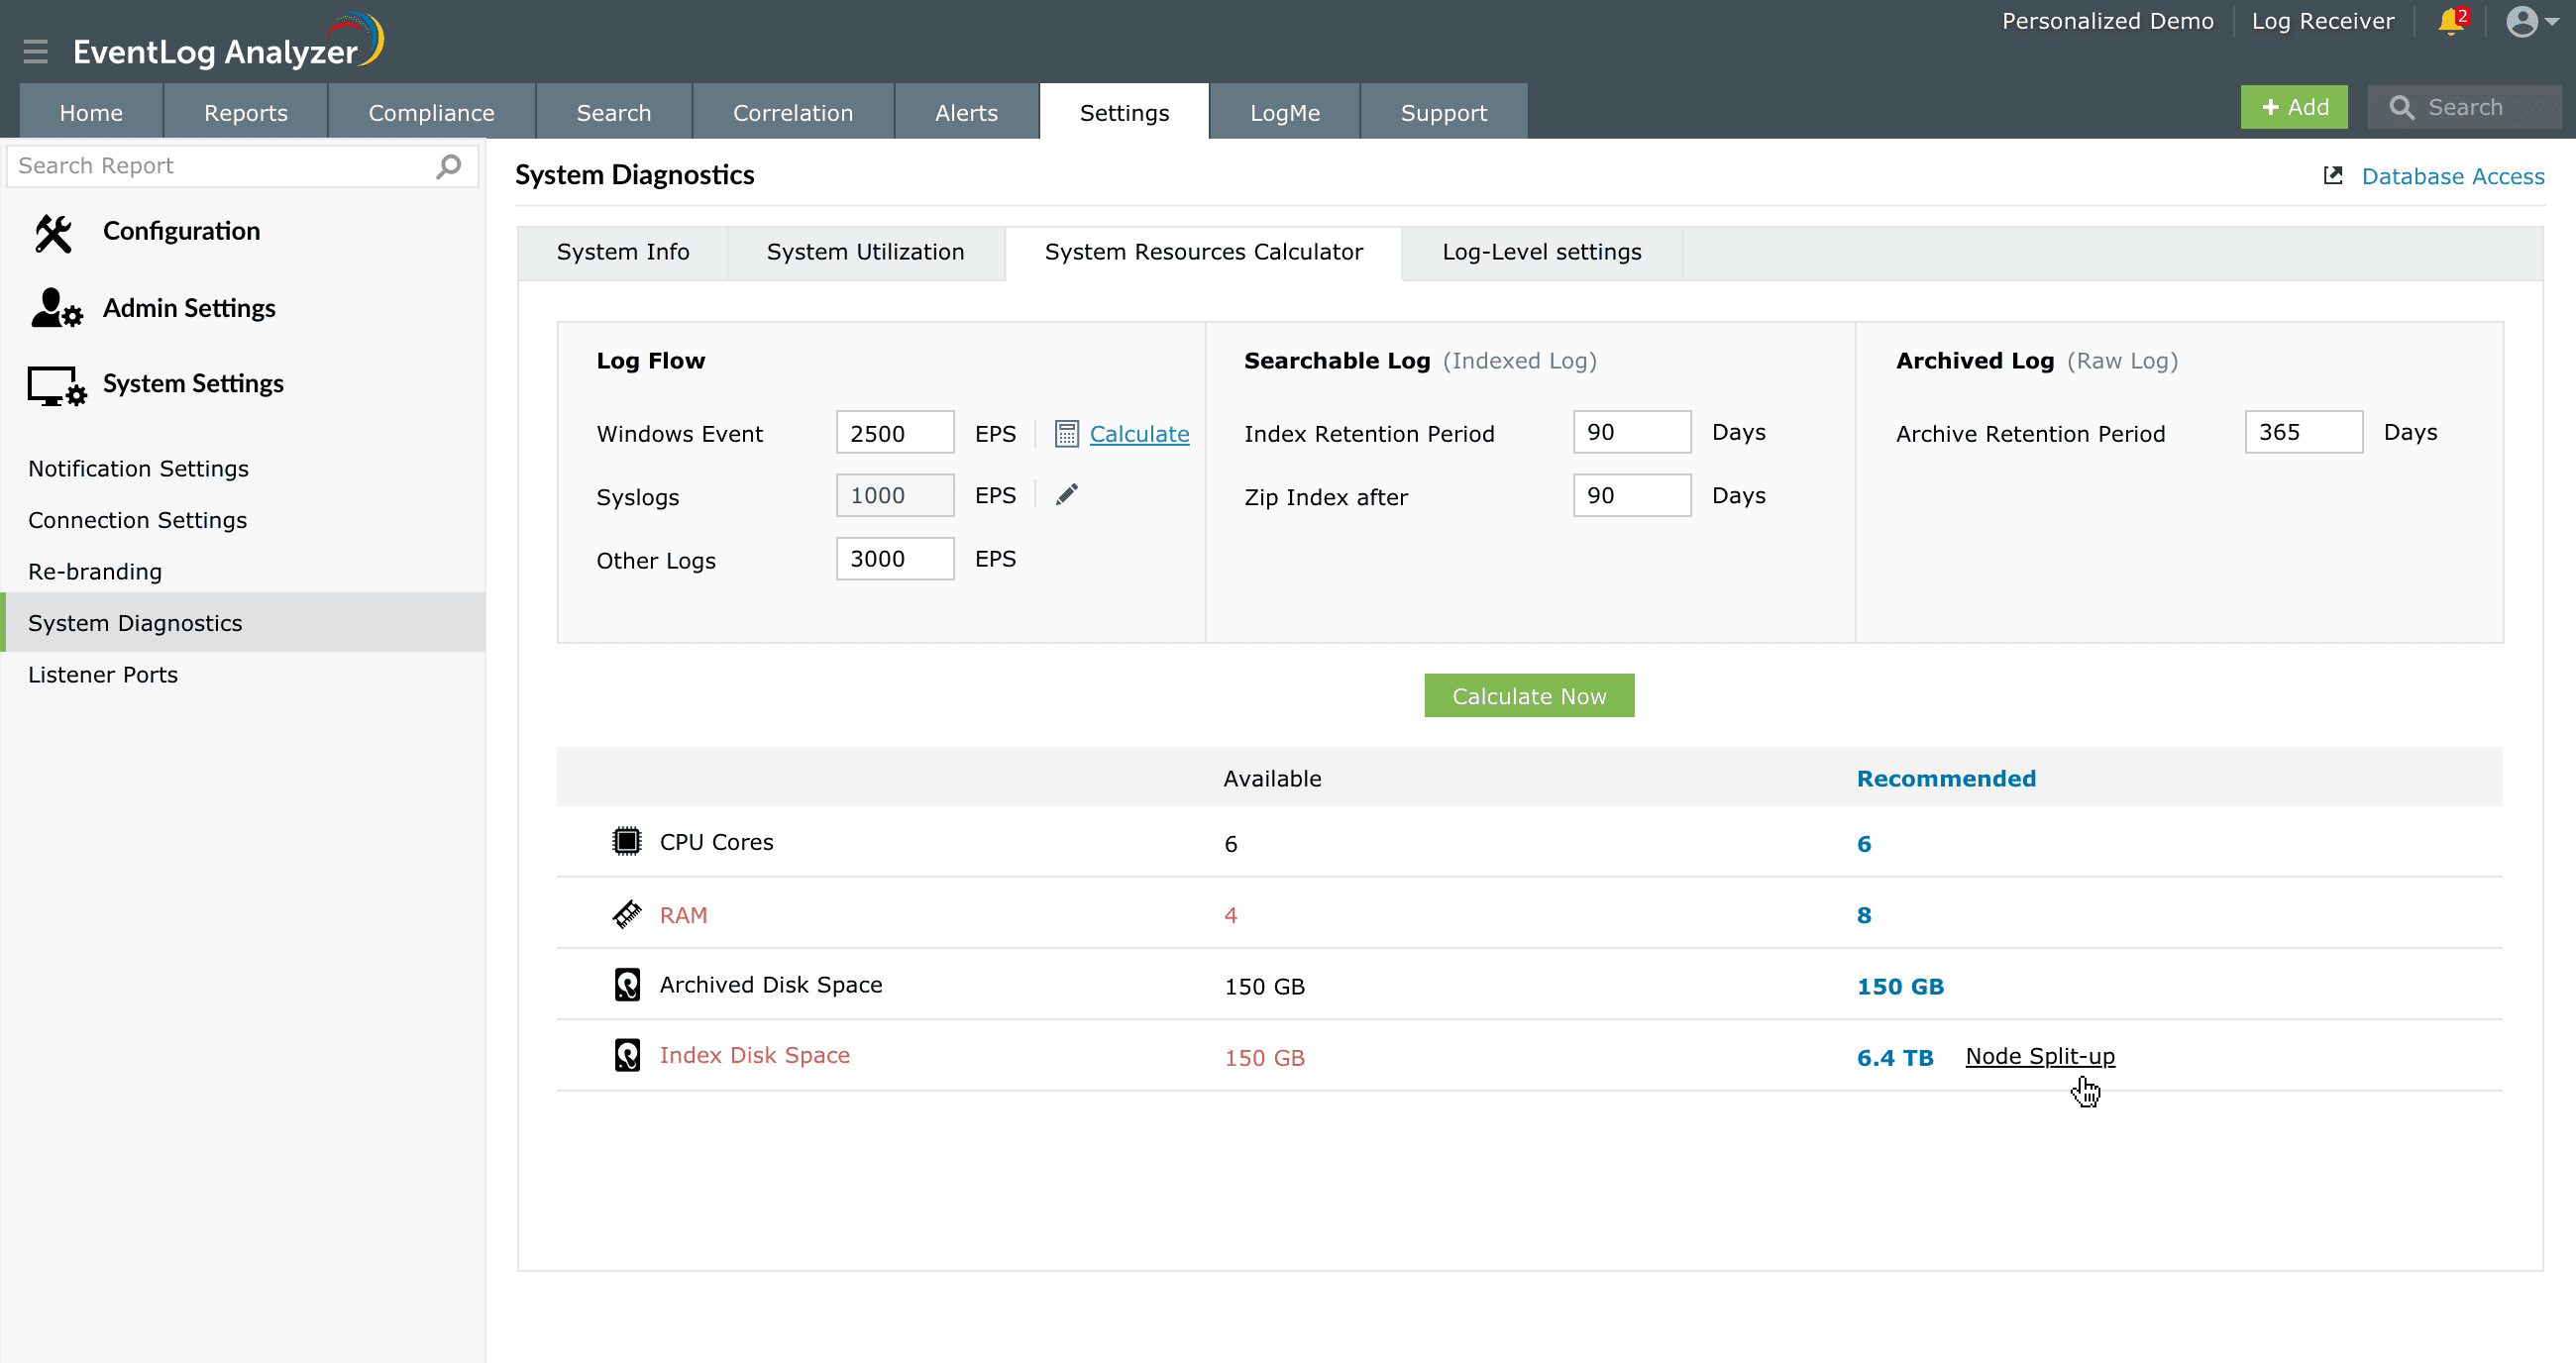Viewport: 2576px width, 1363px height.
Task: Click the green Add button
Action: tap(2294, 107)
